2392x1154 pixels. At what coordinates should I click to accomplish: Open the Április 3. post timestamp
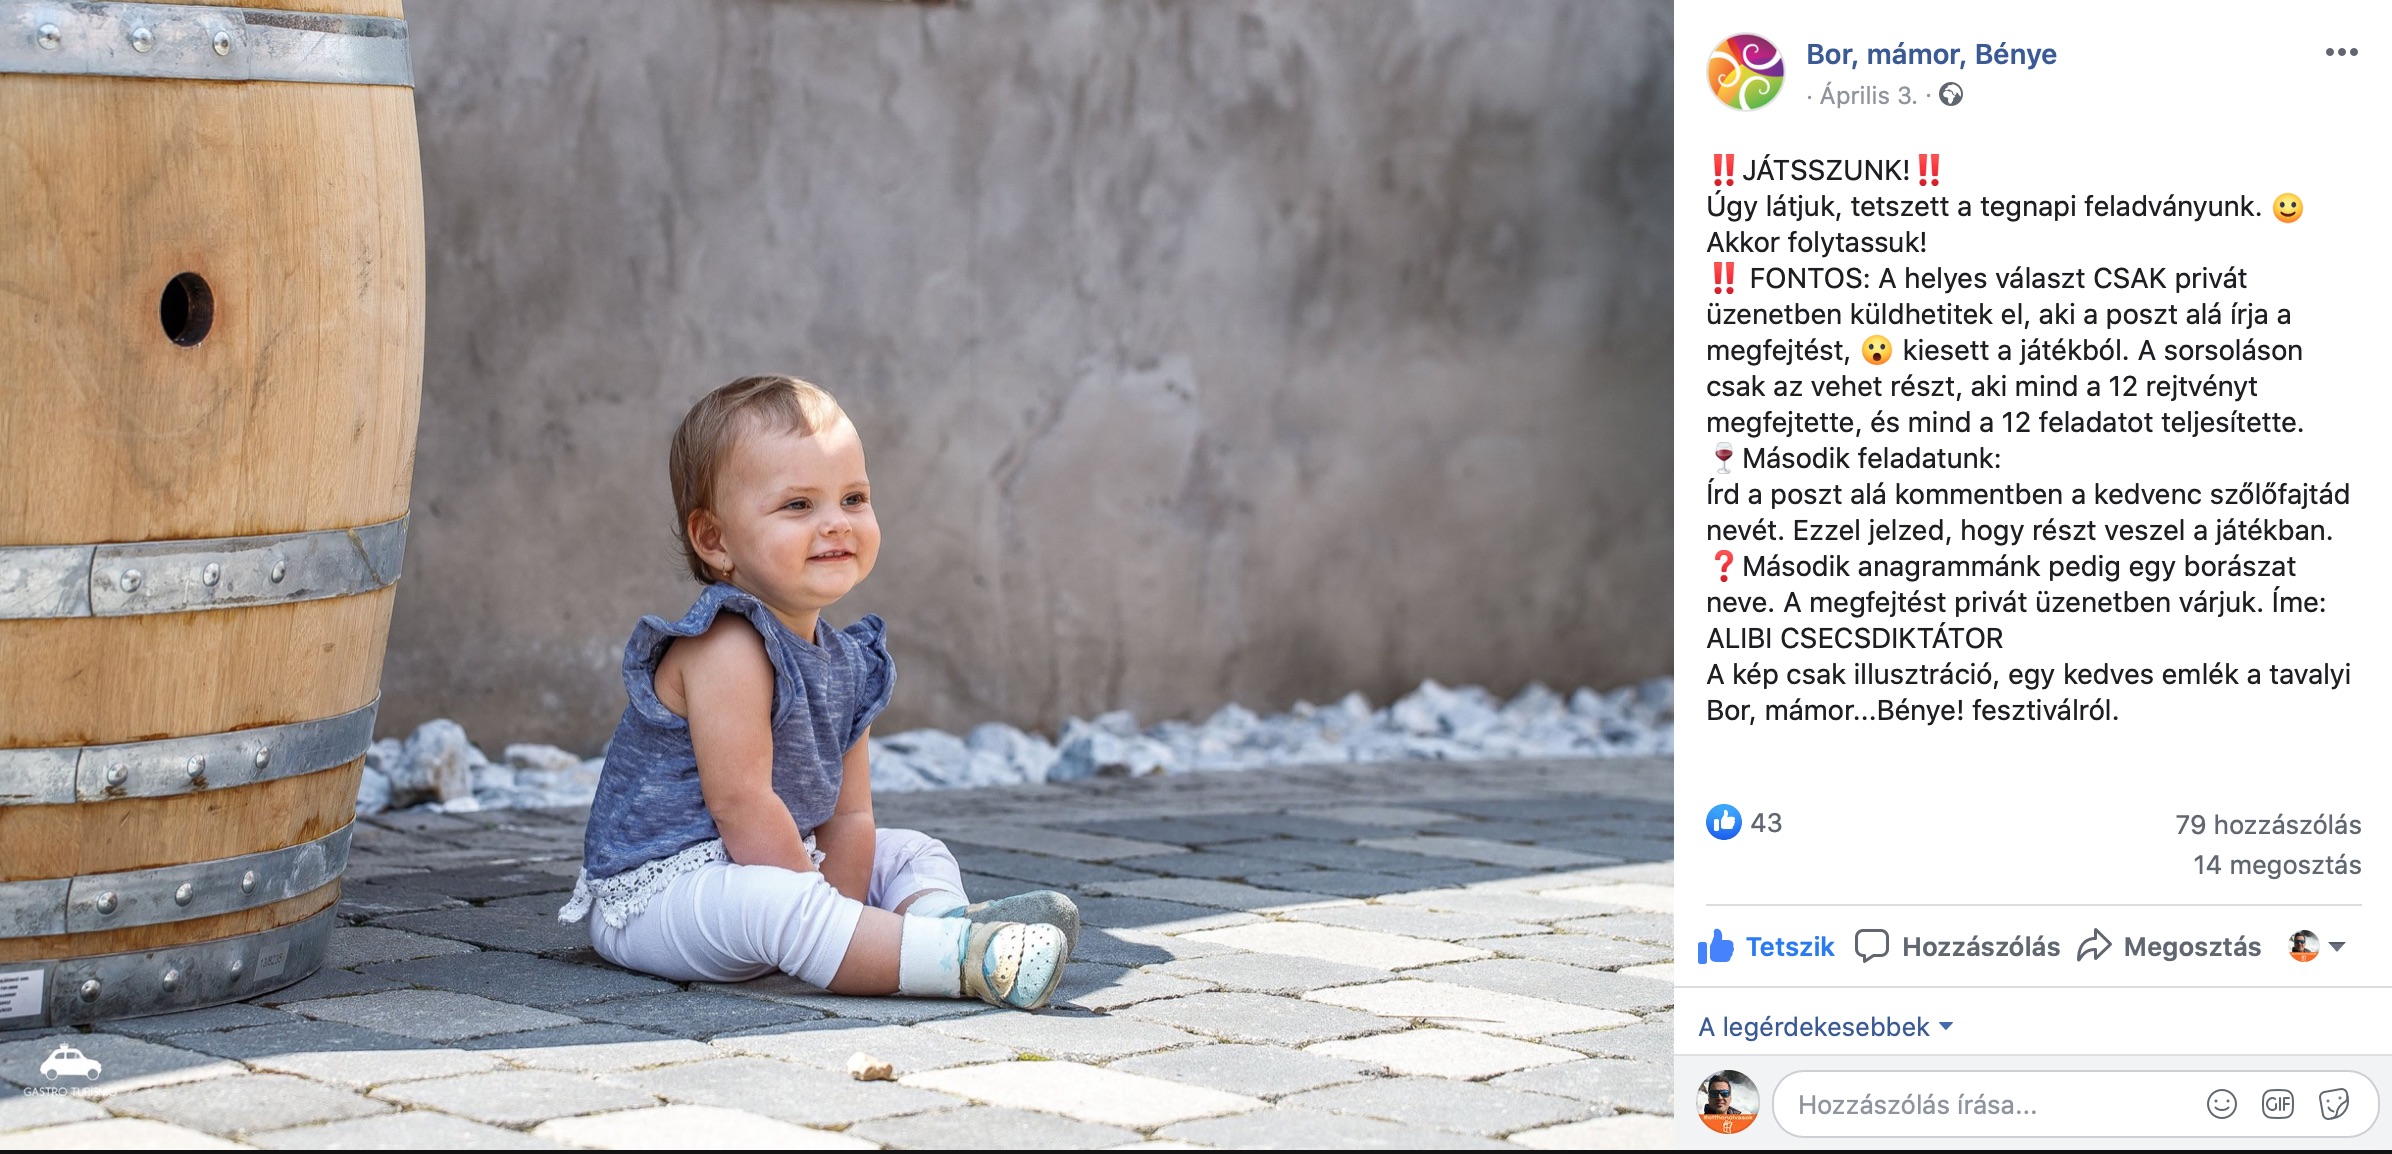1868,96
